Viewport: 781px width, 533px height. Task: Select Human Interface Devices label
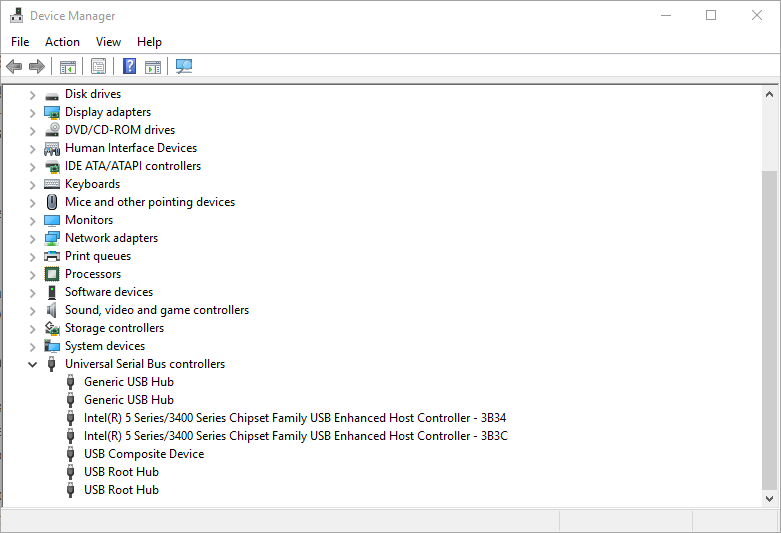[131, 148]
